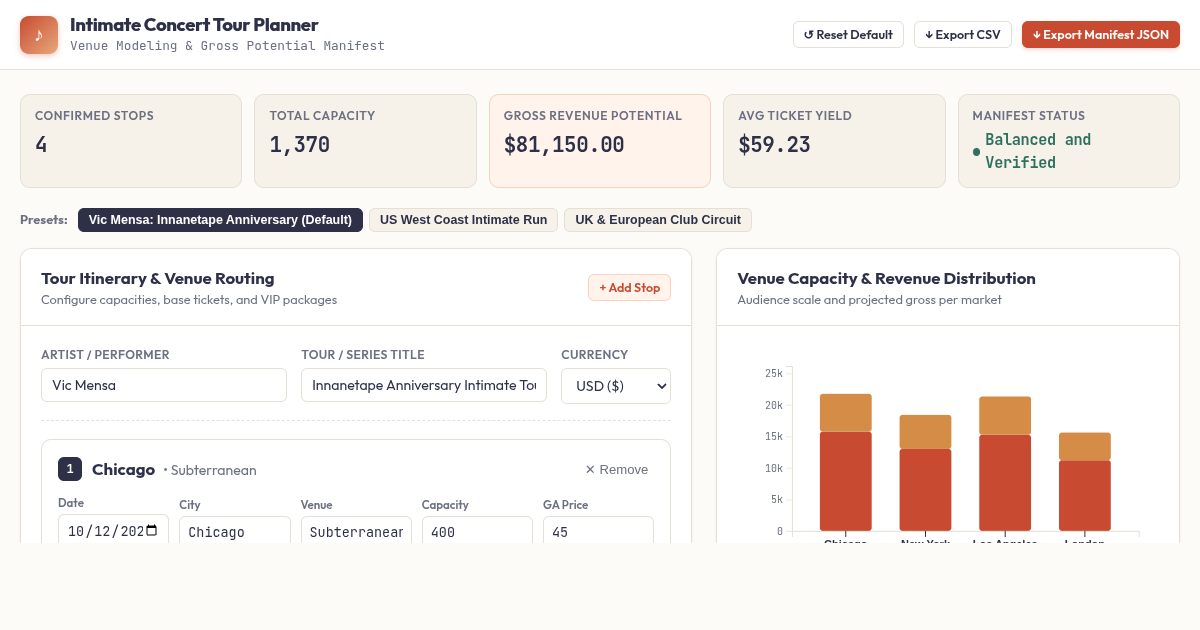Click the London bar's orange segment

pyautogui.click(x=1085, y=446)
